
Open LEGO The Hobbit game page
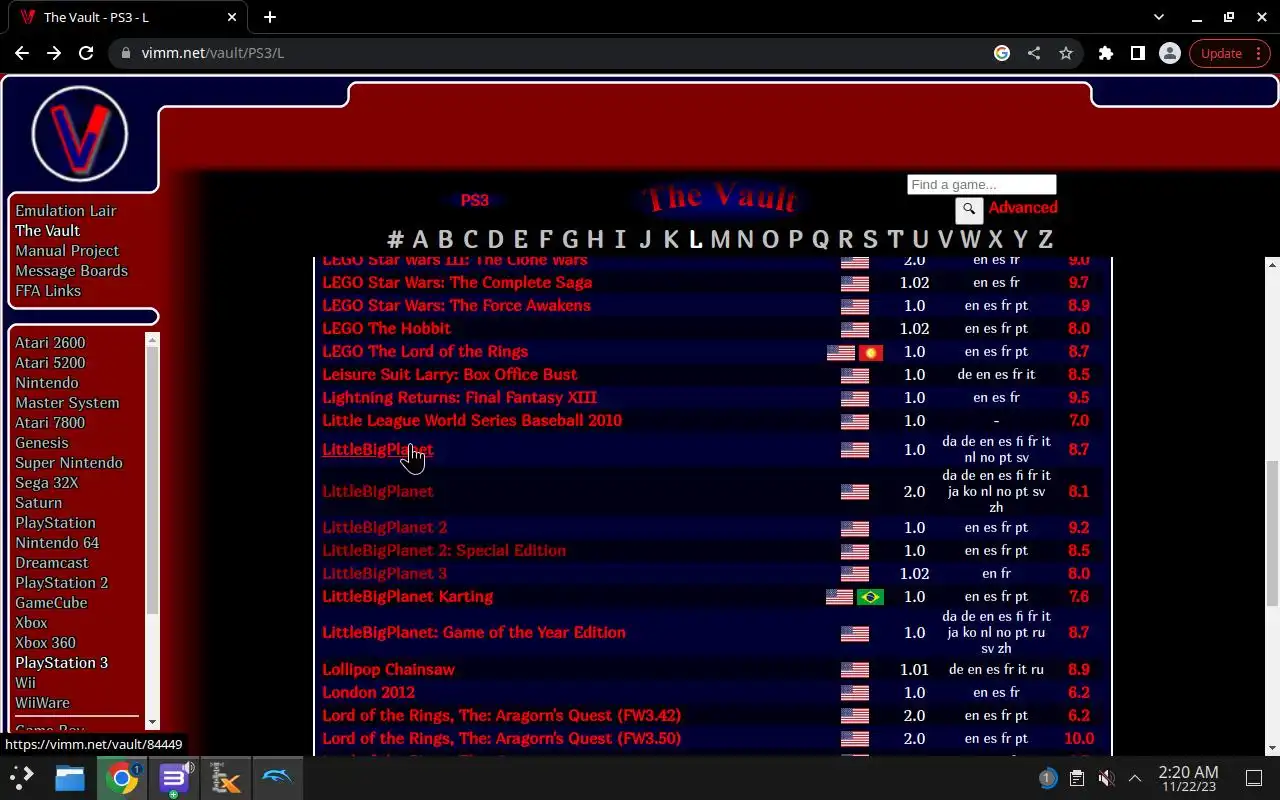(386, 329)
